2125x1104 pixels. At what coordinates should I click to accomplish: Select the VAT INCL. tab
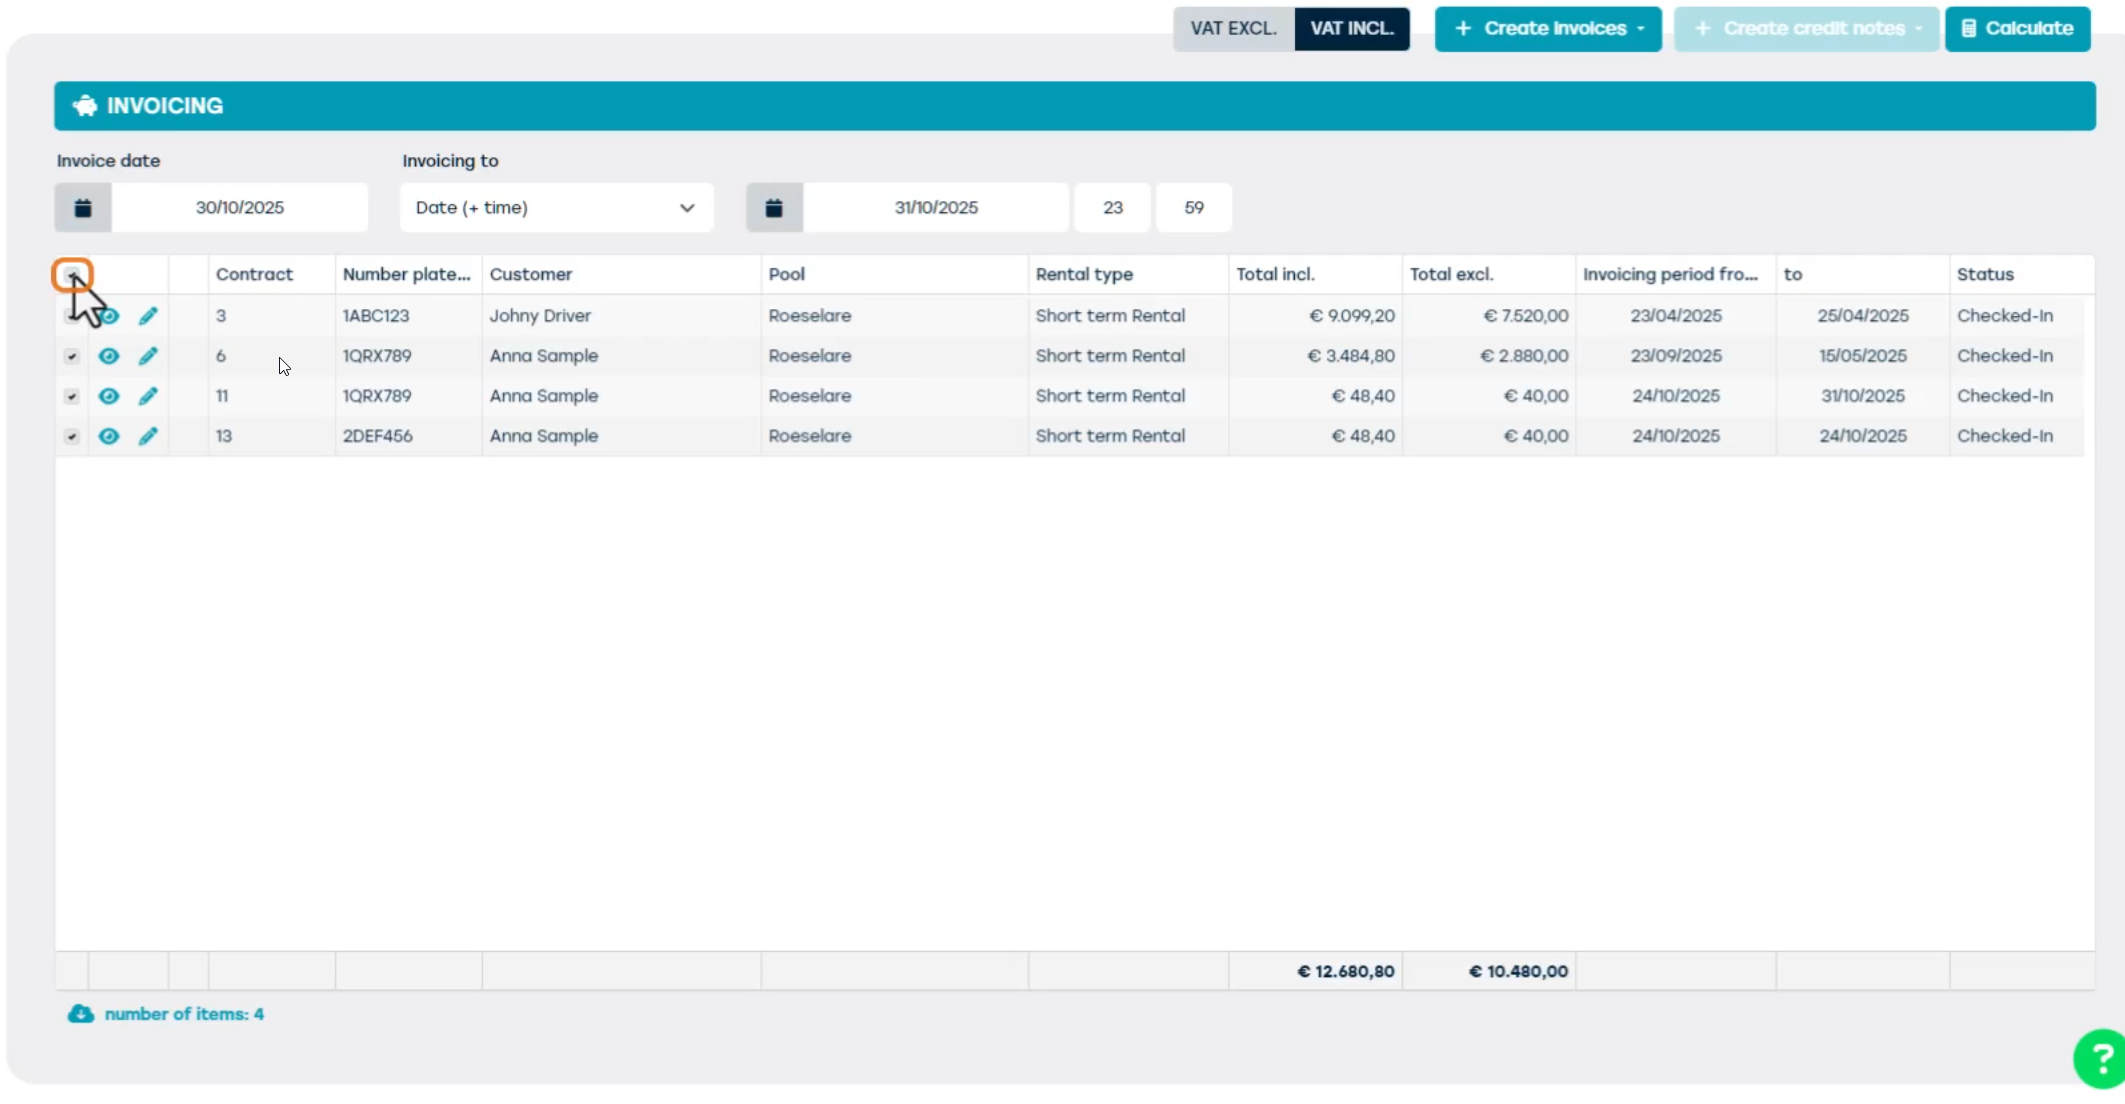1351,29
